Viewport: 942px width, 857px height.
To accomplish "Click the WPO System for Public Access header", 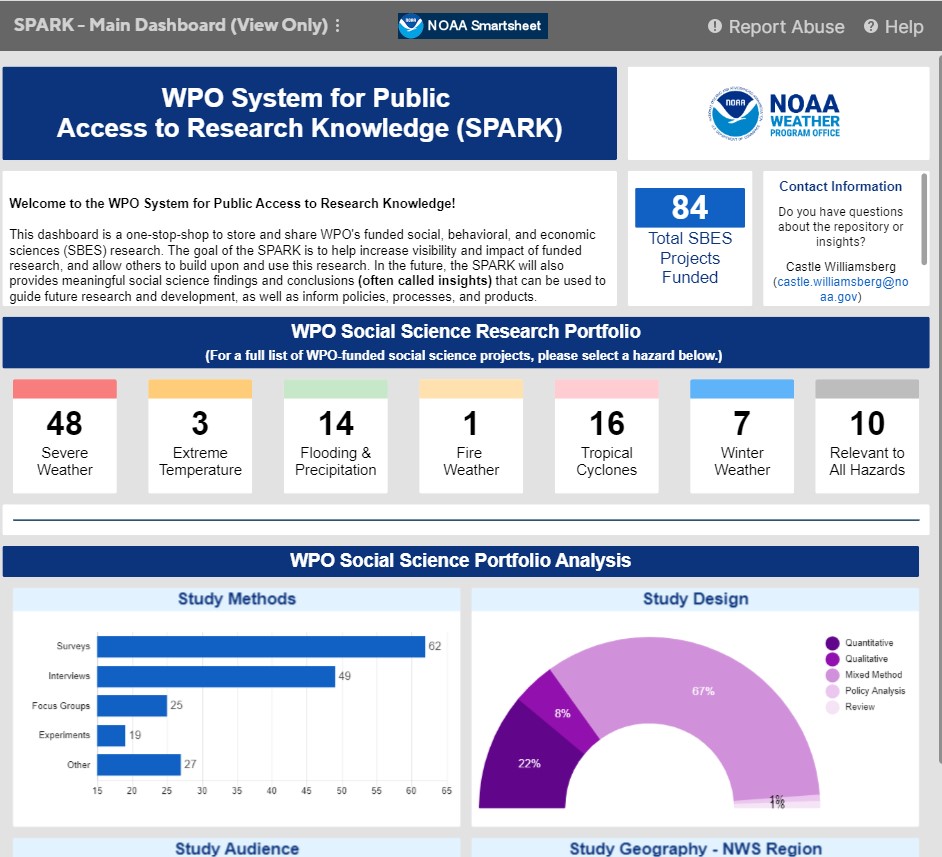I will [x=310, y=114].
